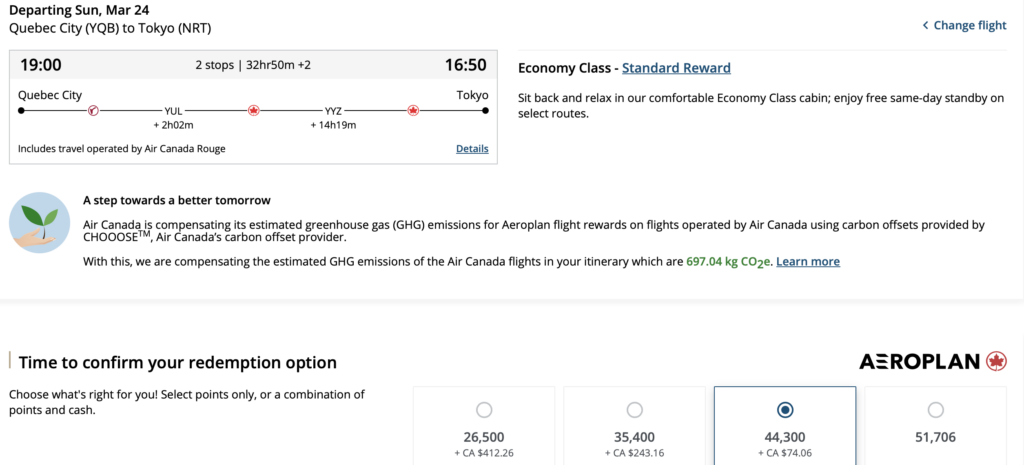Click the Change flight link

click(x=969, y=25)
